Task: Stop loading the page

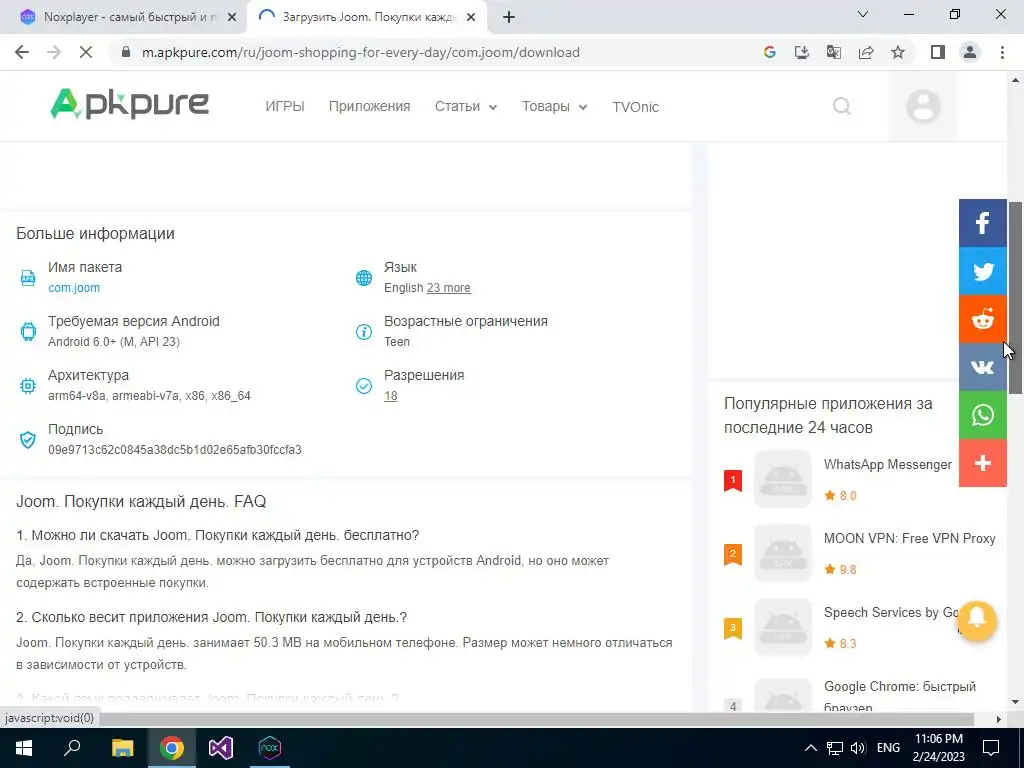Action: pyautogui.click(x=86, y=52)
